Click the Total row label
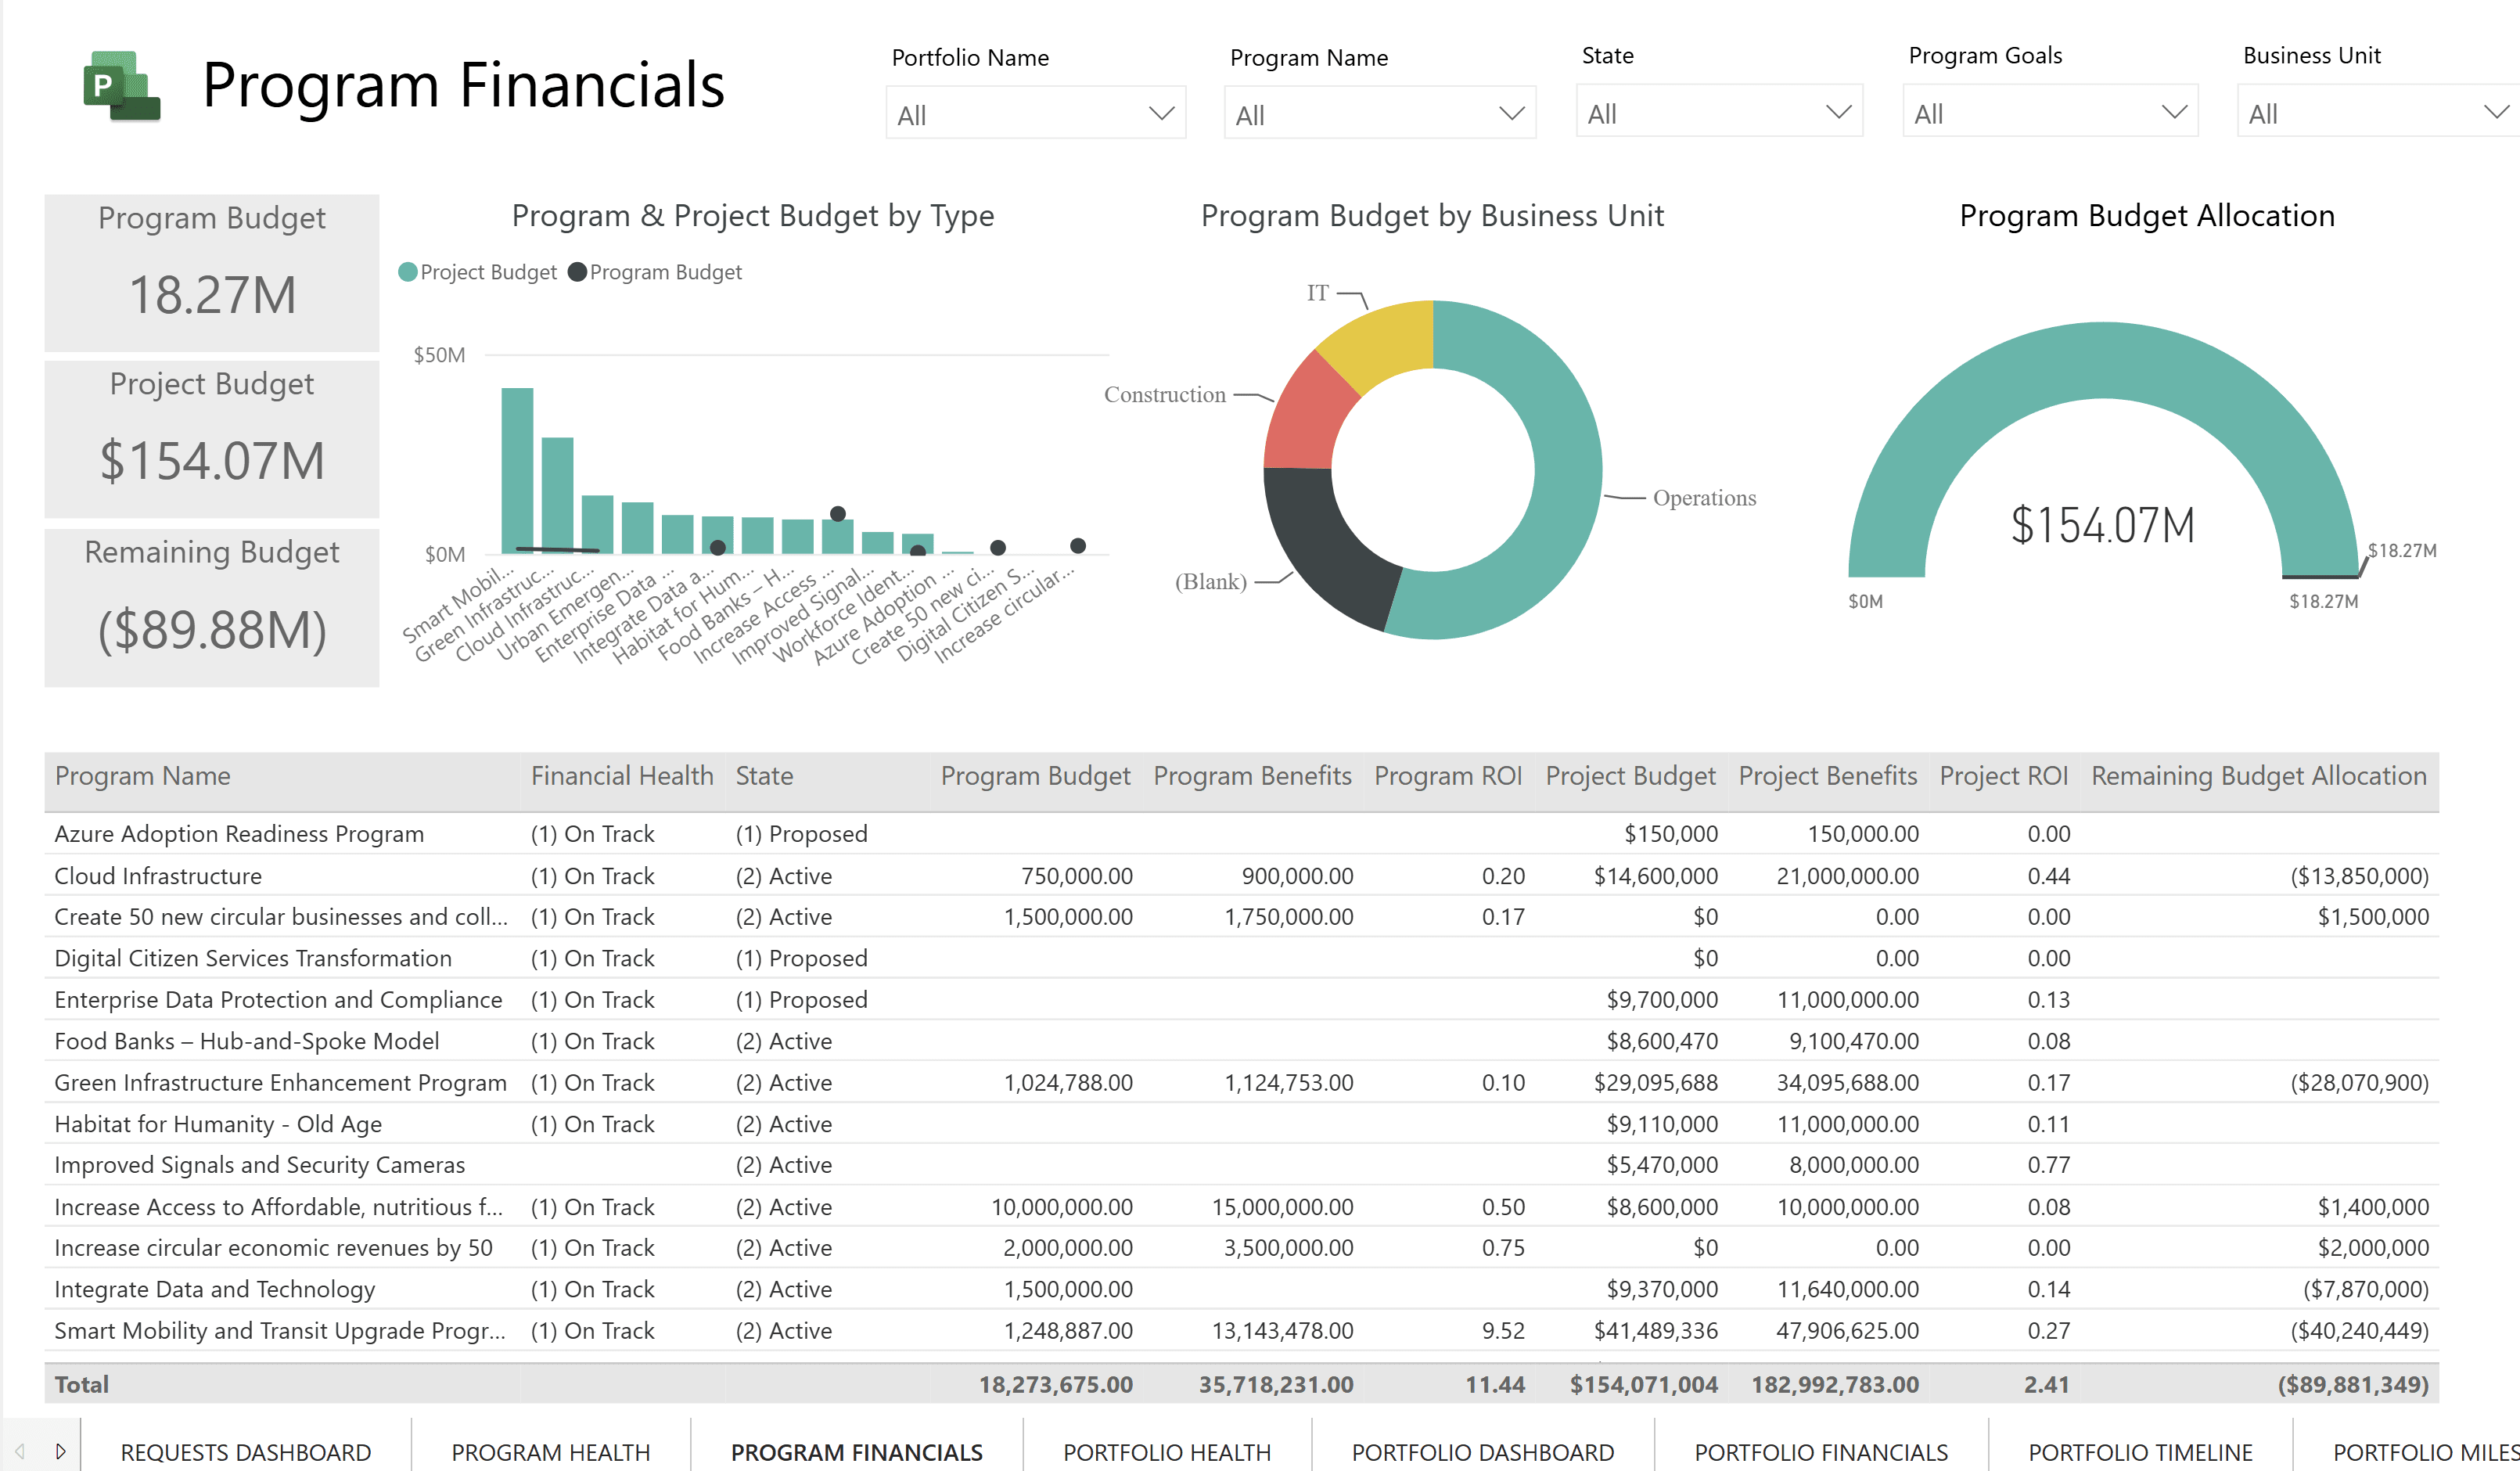 pyautogui.click(x=81, y=1385)
